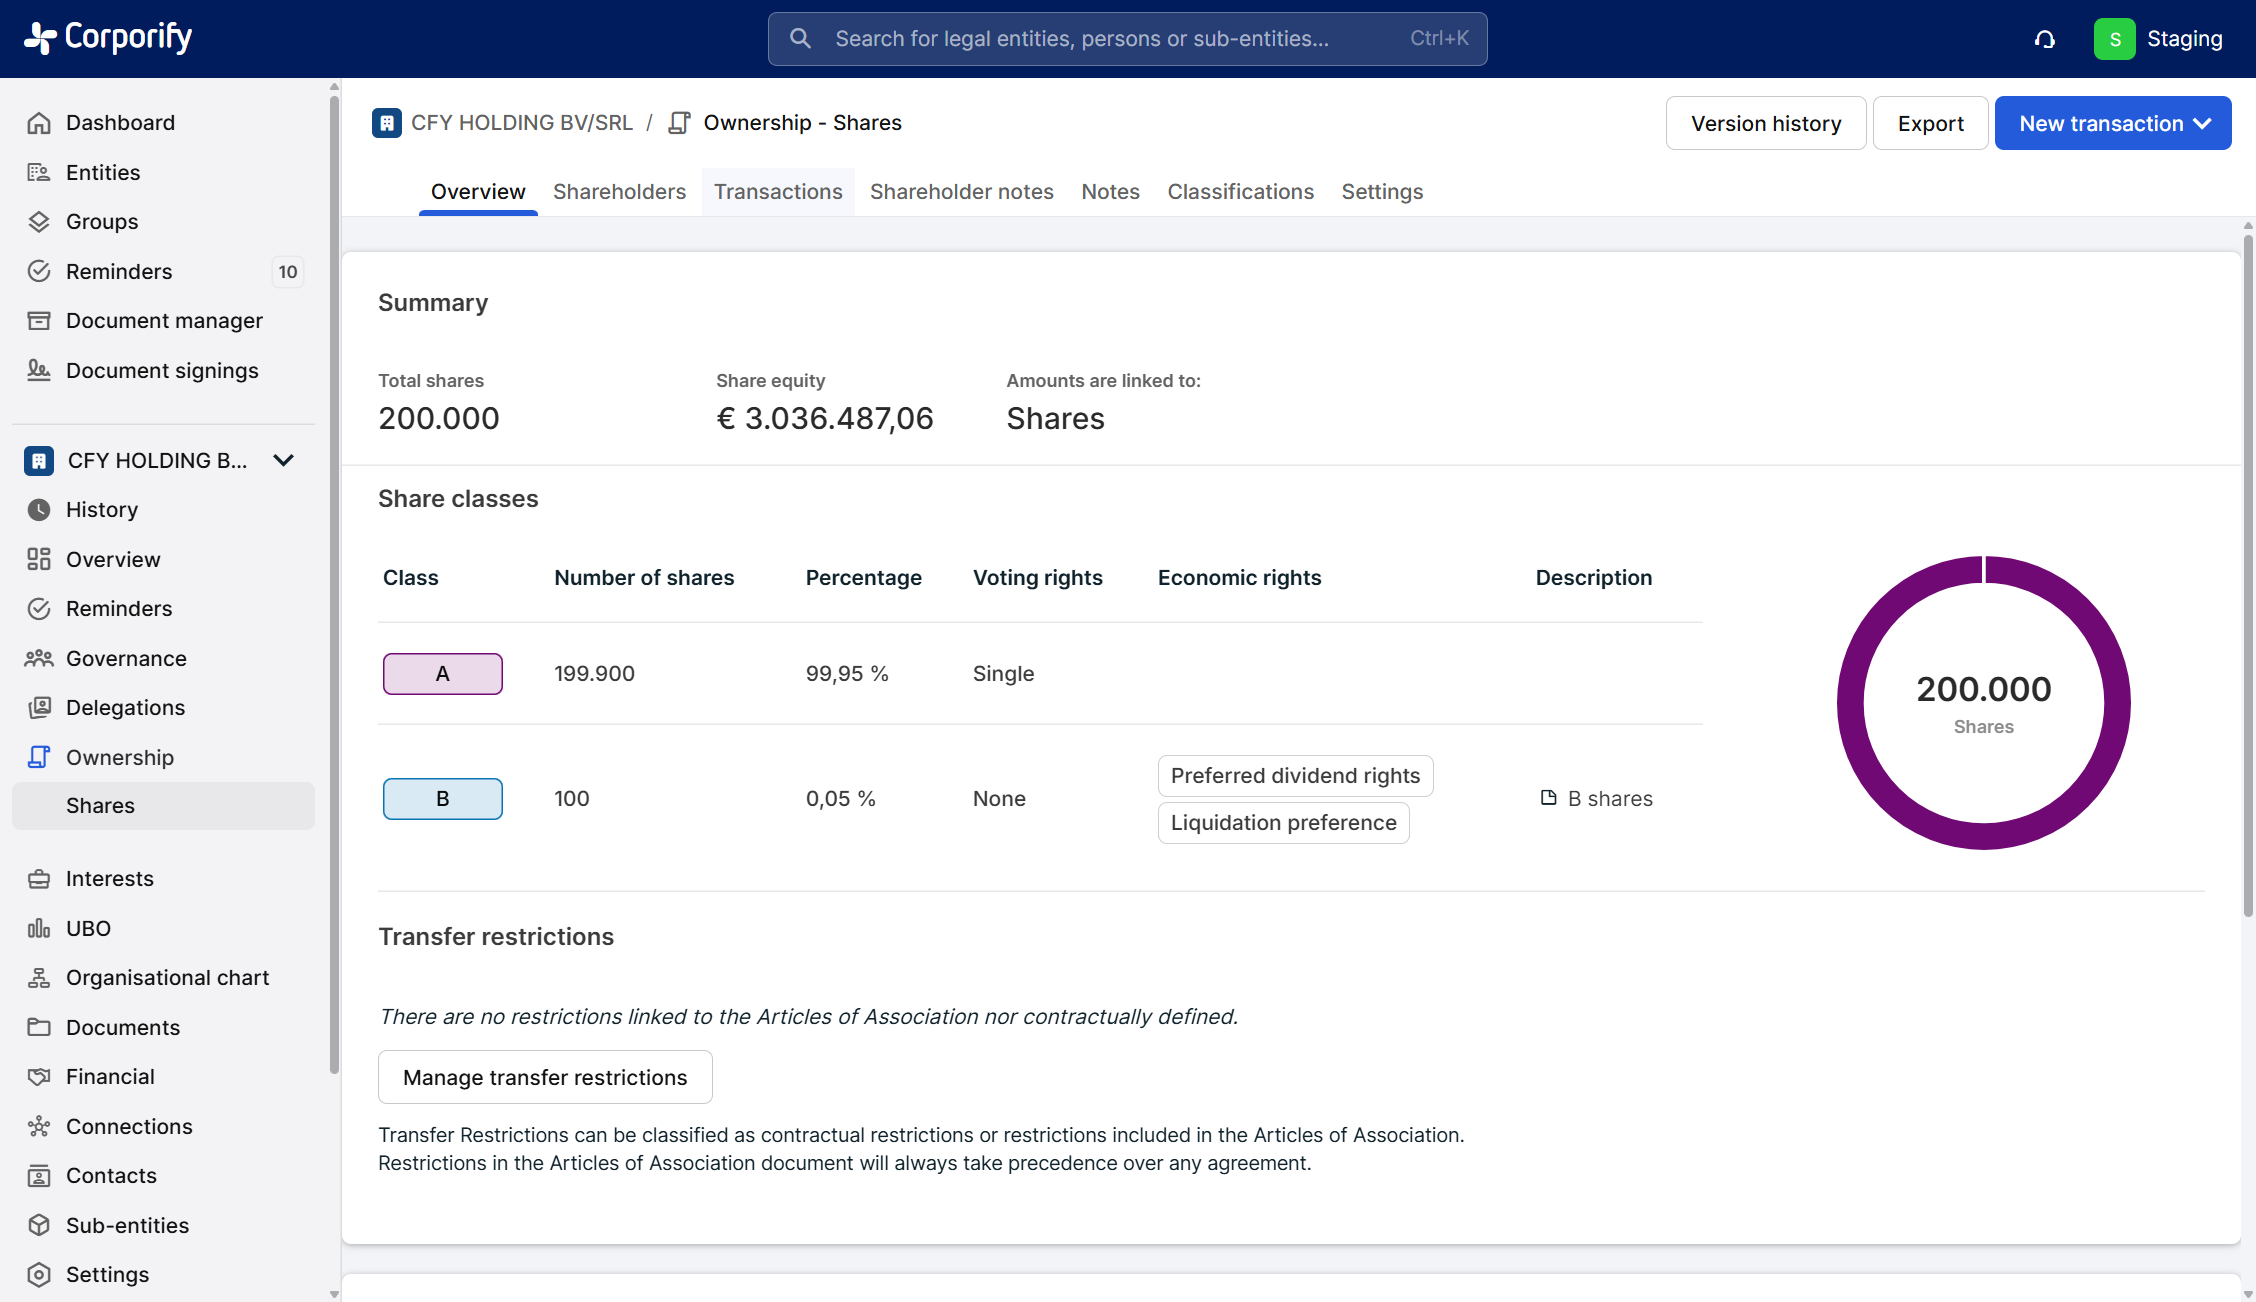
Task: Click the Version history button
Action: 1765,123
